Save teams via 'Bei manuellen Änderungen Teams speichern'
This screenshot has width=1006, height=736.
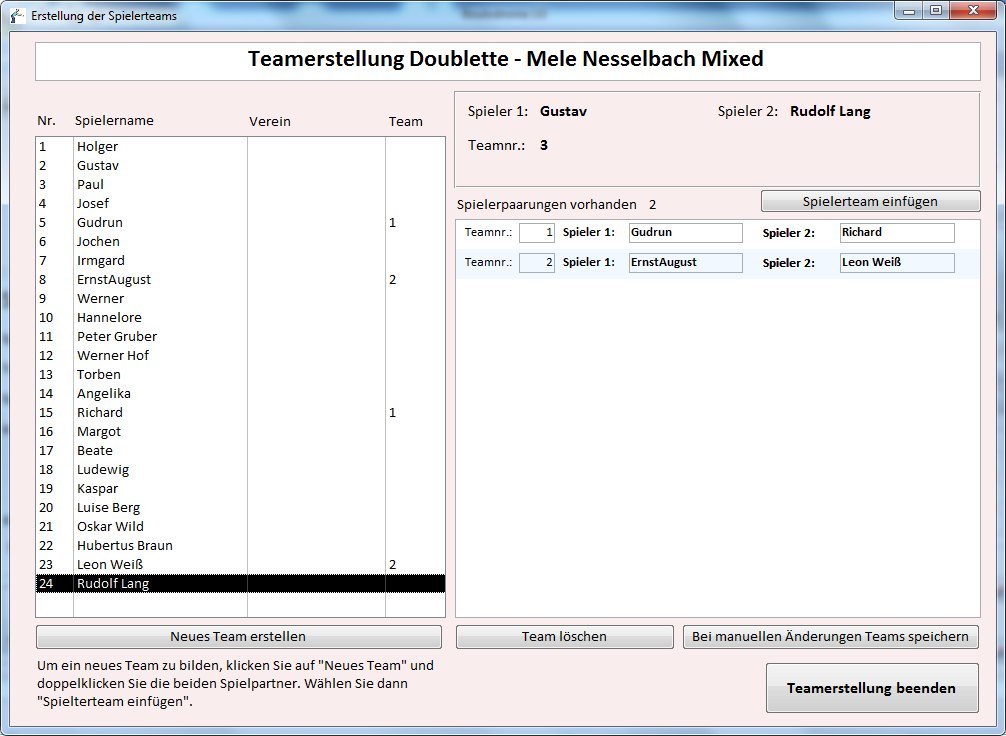pyautogui.click(x=830, y=637)
